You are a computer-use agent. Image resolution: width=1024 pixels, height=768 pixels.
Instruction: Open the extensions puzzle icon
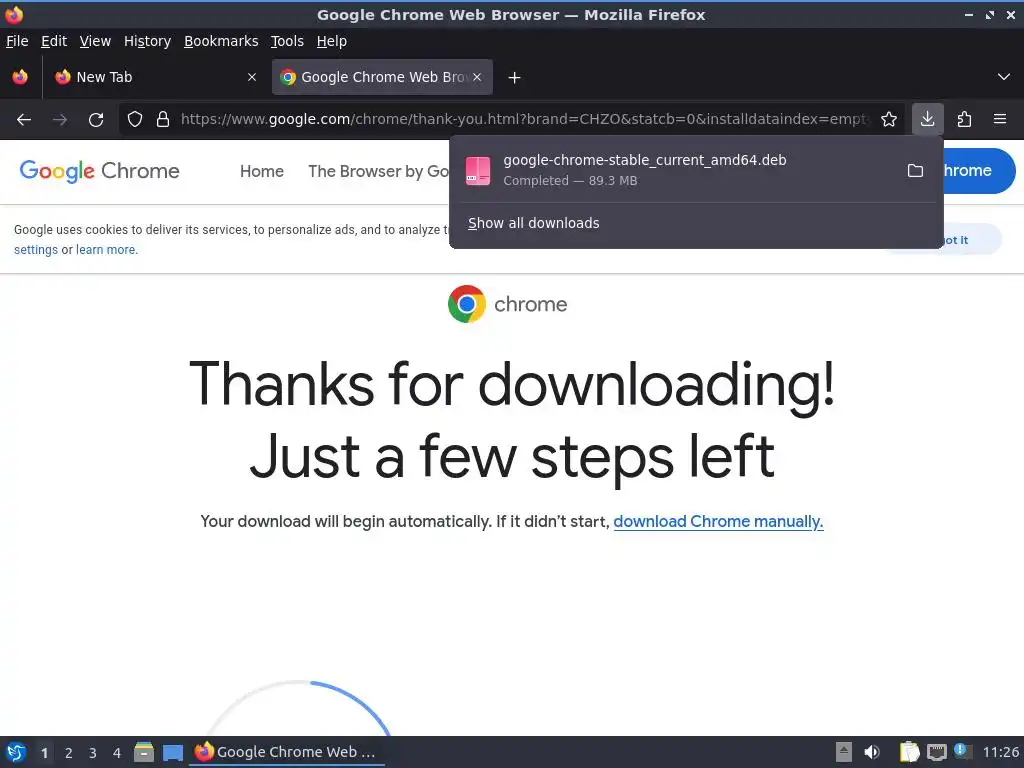(964, 120)
